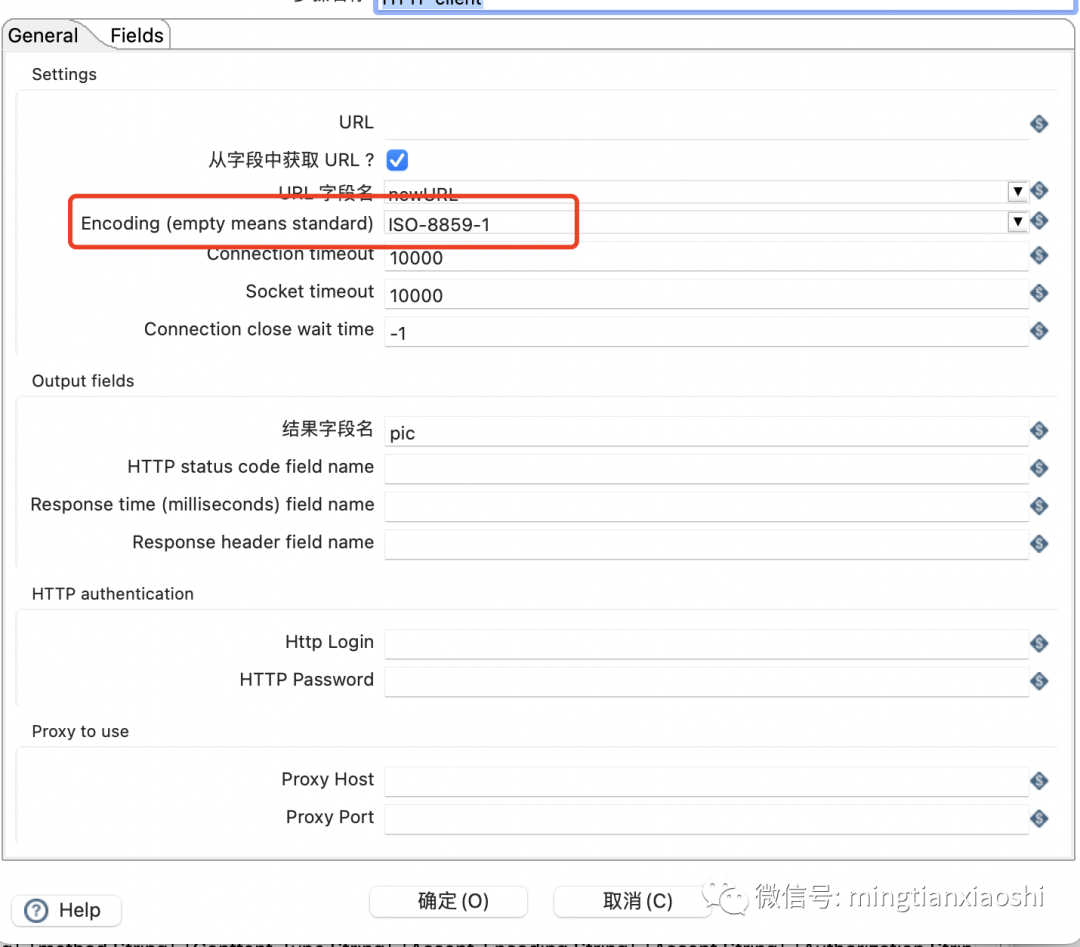1080x947 pixels.
Task: Open variable picker for HTTP status code field
Action: pyautogui.click(x=1039, y=467)
